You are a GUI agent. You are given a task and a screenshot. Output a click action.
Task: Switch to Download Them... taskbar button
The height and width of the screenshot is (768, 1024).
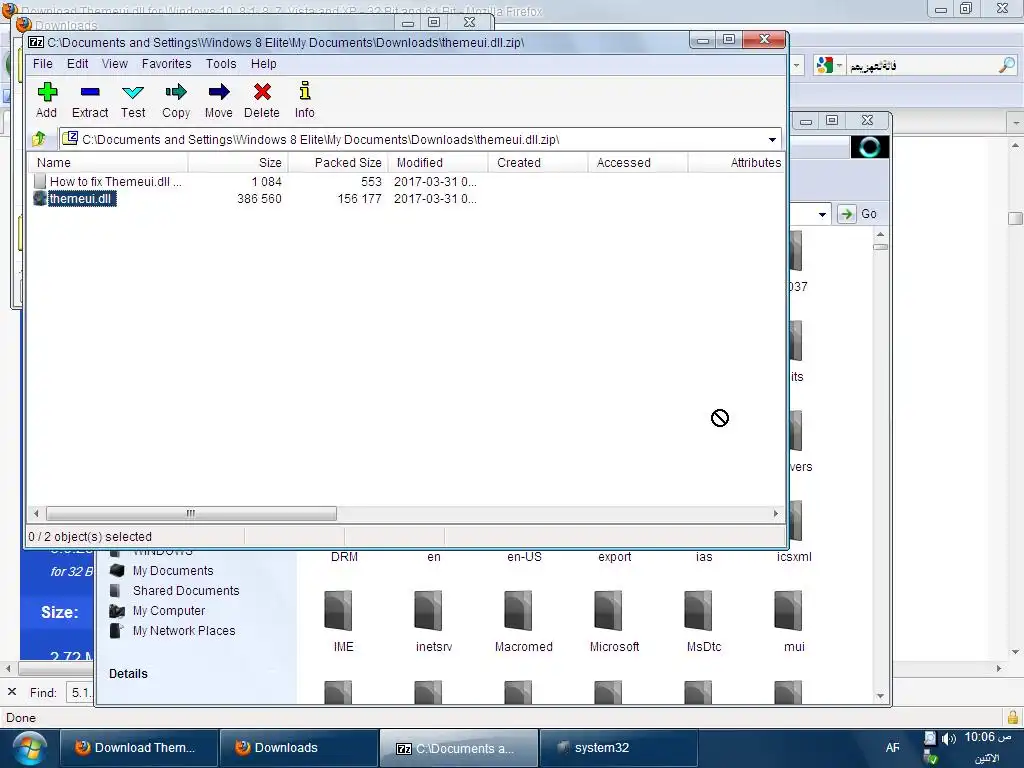(138, 748)
